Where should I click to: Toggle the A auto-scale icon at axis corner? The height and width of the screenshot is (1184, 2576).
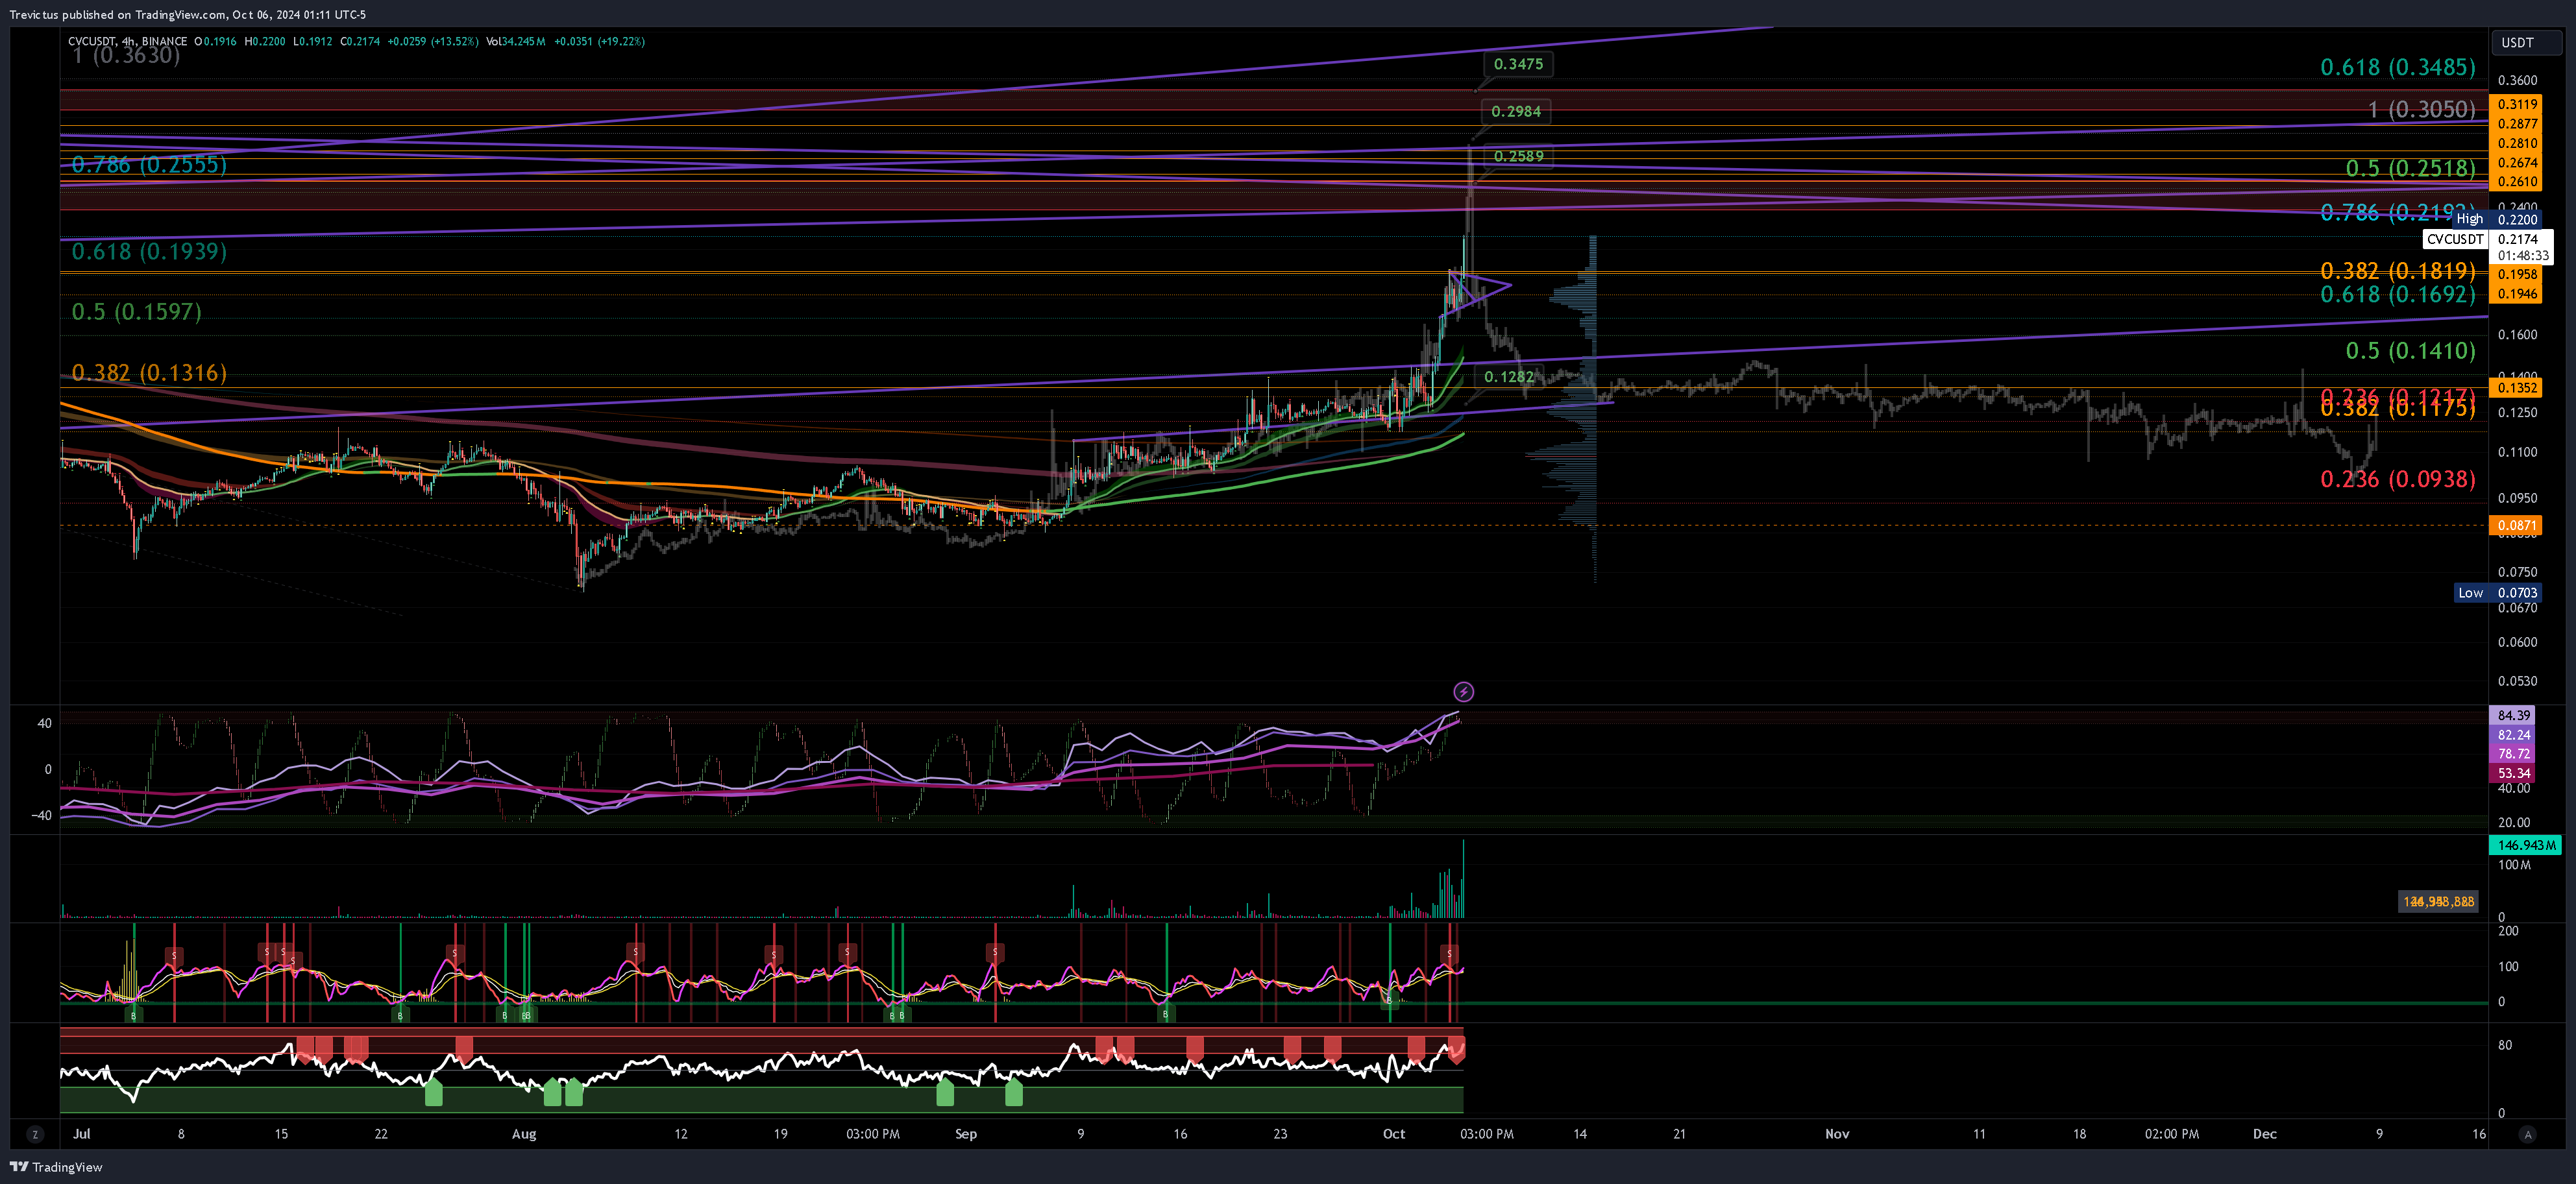point(2528,1134)
